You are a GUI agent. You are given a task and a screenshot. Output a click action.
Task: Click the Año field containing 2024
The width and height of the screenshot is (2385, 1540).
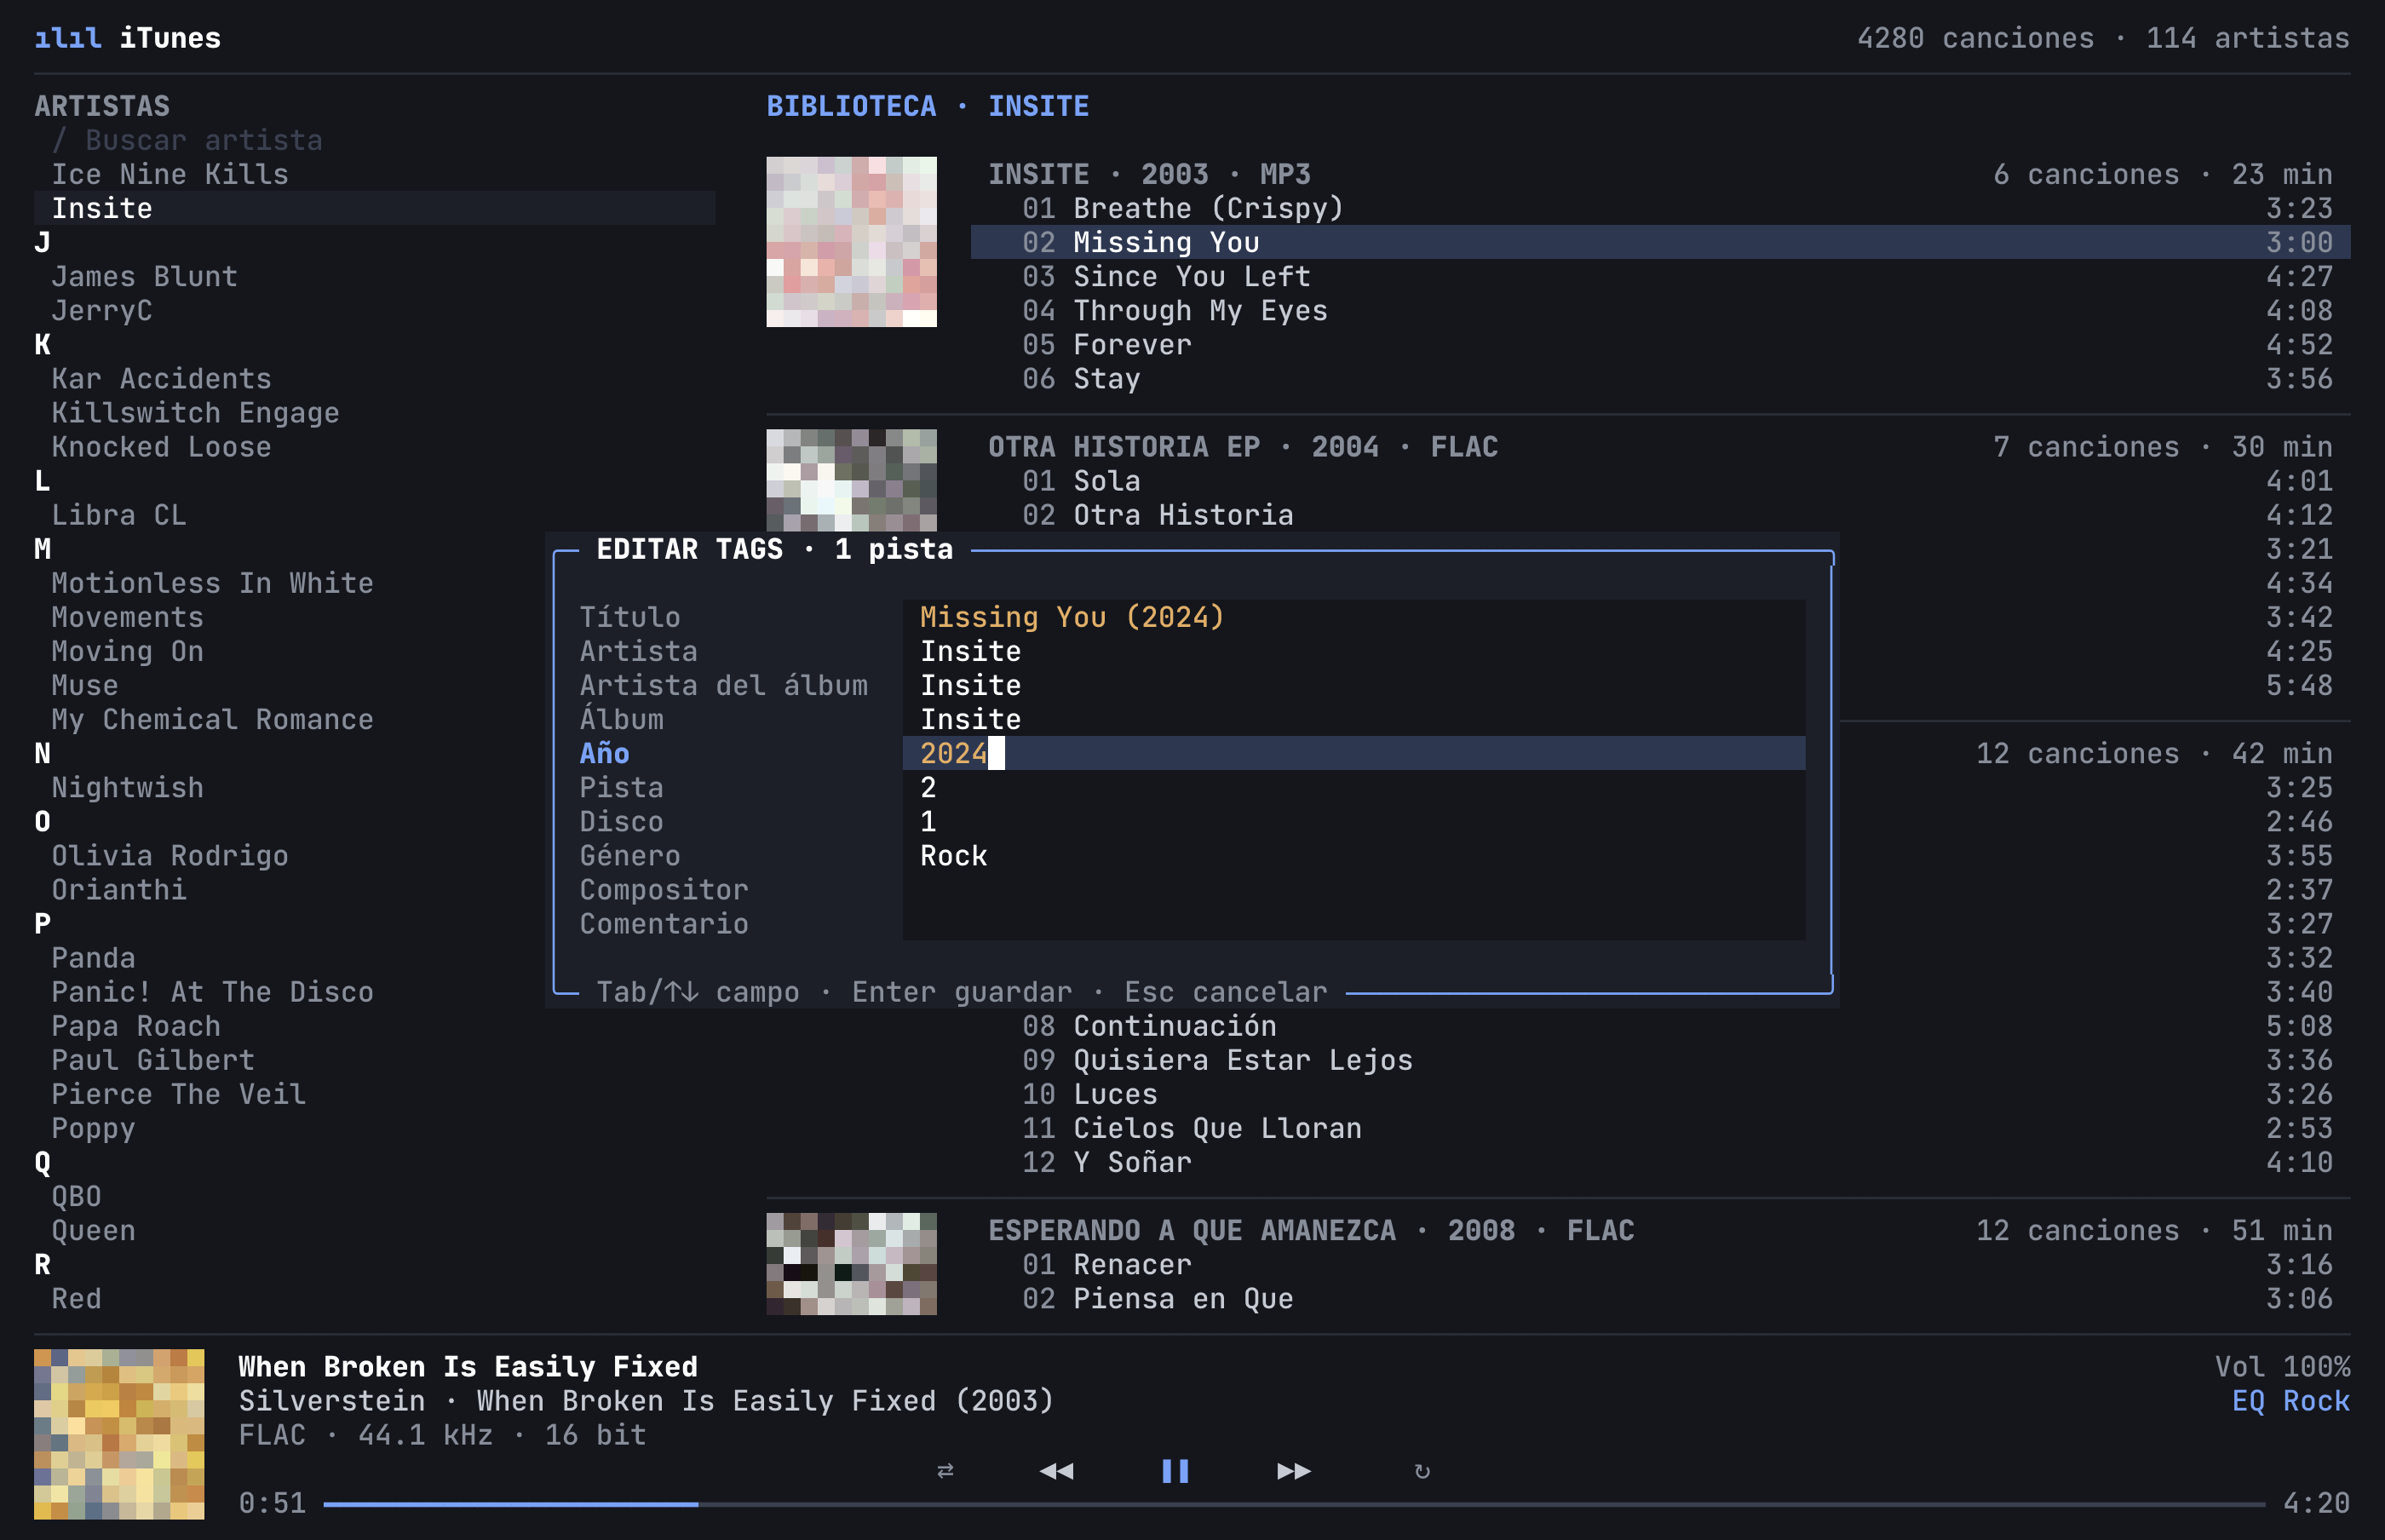point(1354,753)
